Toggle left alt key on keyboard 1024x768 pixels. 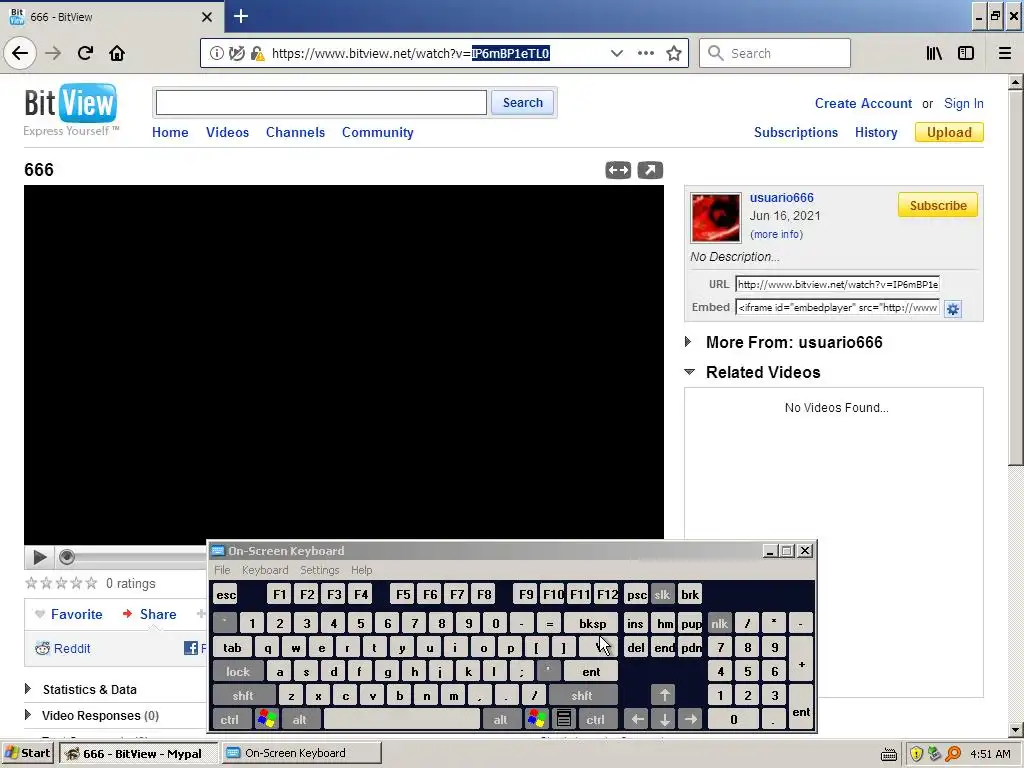click(299, 720)
